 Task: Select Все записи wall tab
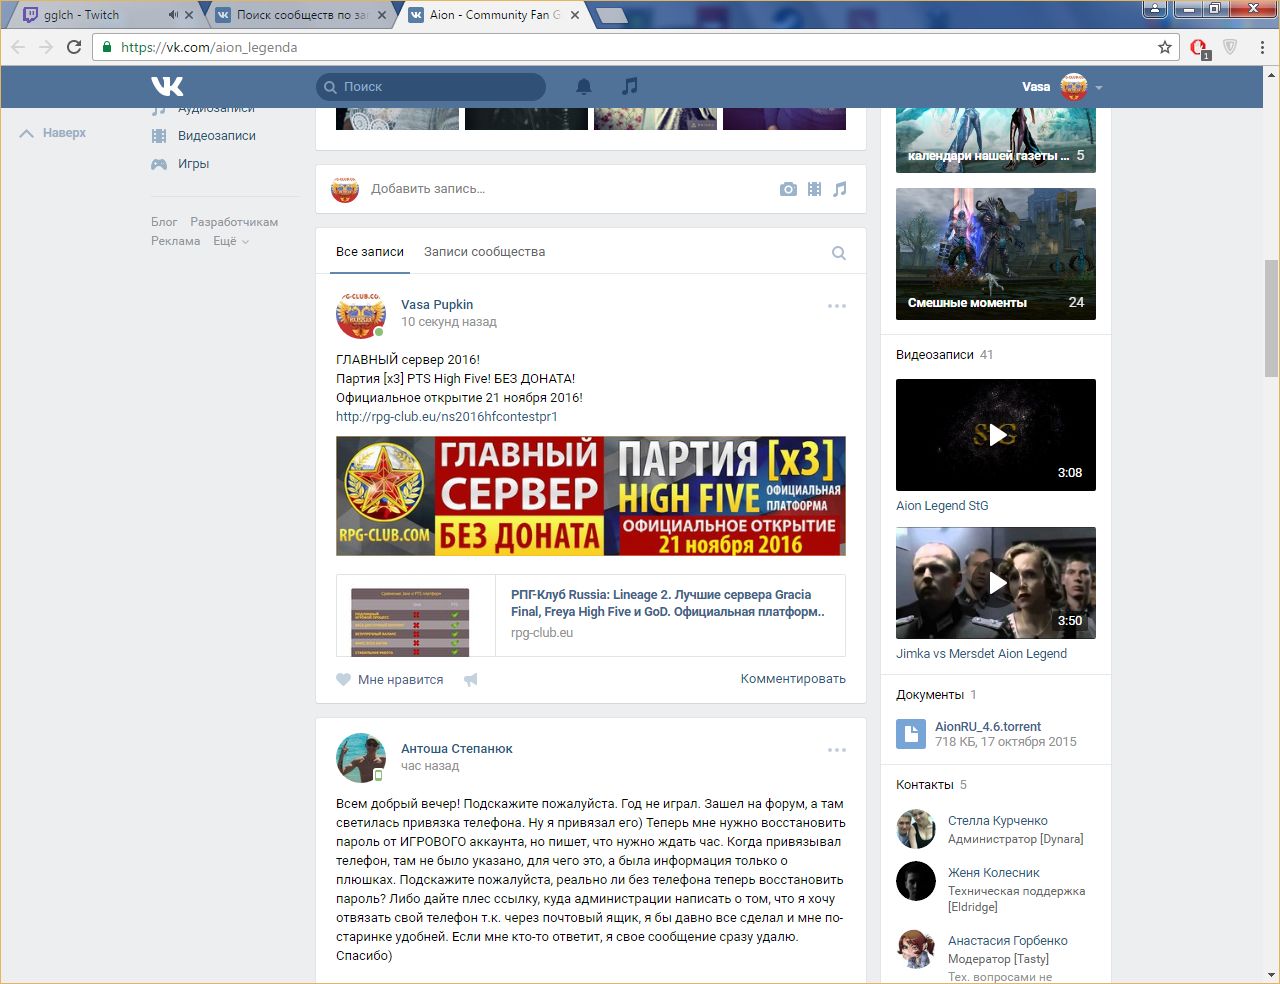point(370,252)
